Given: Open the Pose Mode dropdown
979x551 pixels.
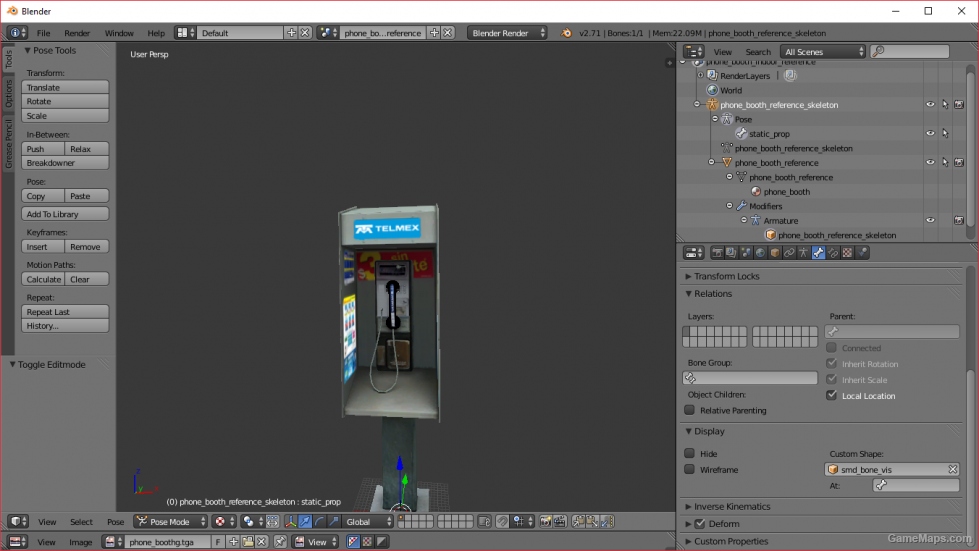Looking at the screenshot, I should (170, 522).
